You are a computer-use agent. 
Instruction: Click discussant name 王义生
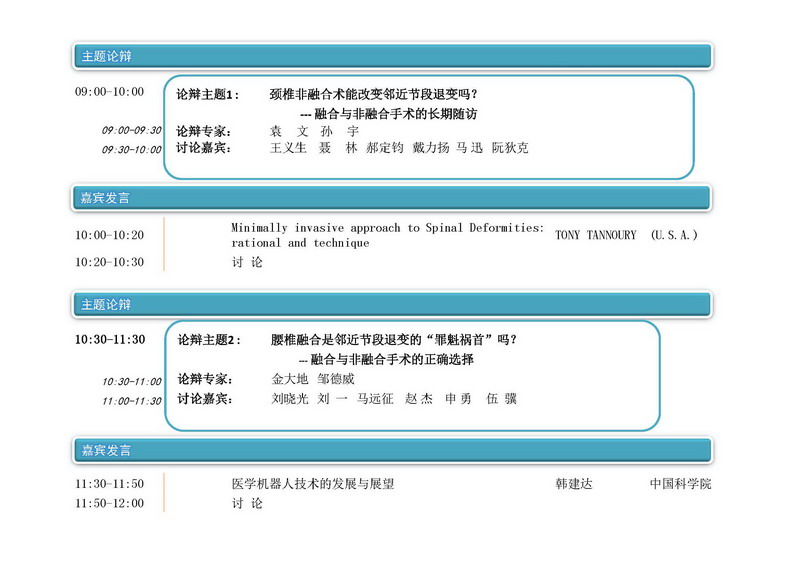[x=288, y=148]
